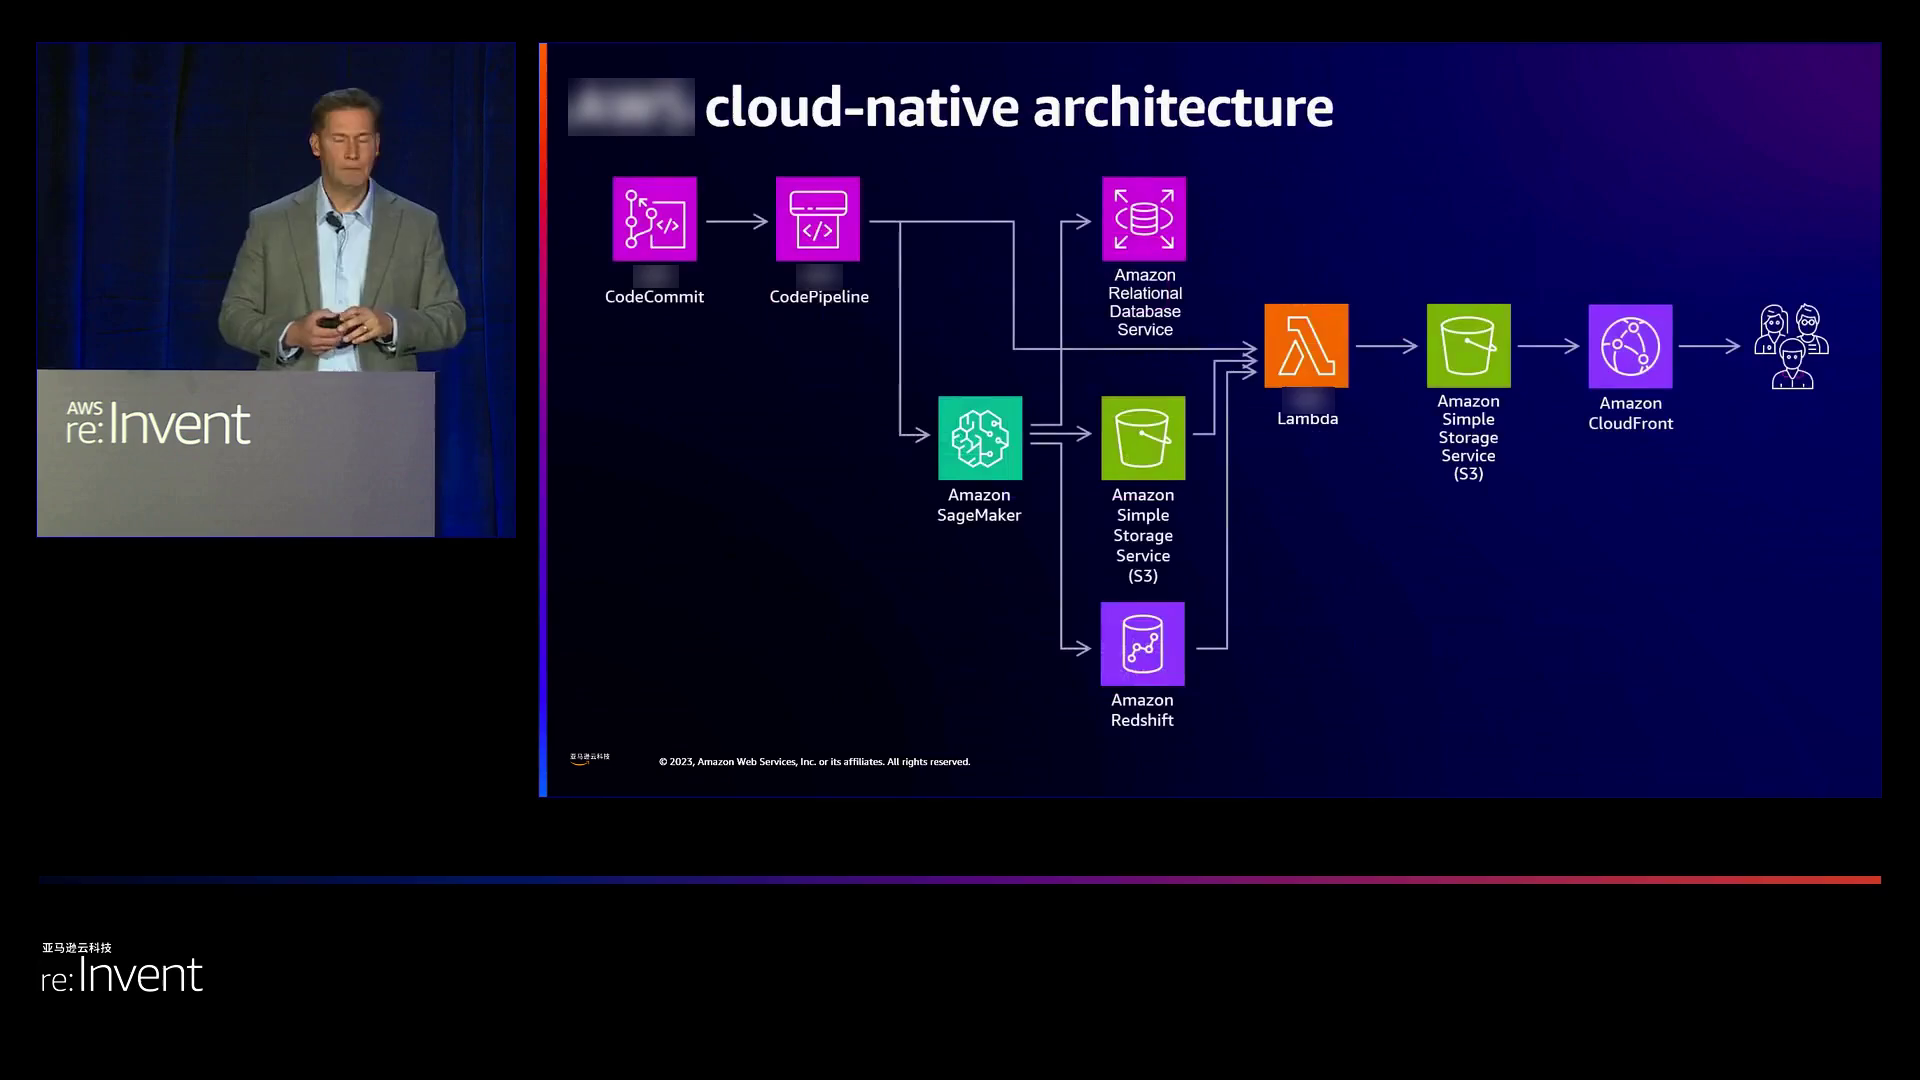Click the gradient progress bar below slide
Image resolution: width=1920 pixels, height=1080 pixels.
point(960,880)
